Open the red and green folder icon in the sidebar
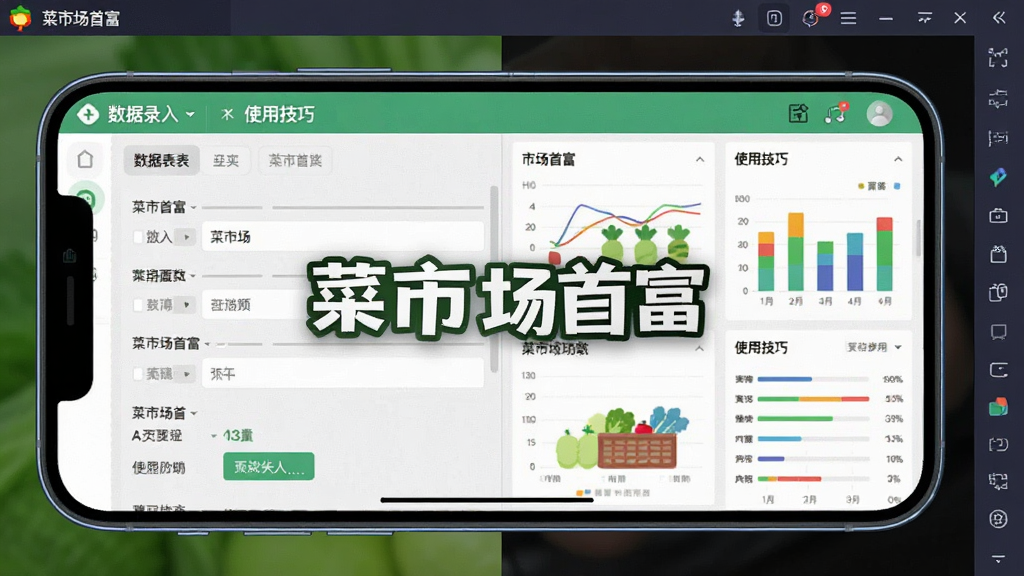 tap(998, 407)
